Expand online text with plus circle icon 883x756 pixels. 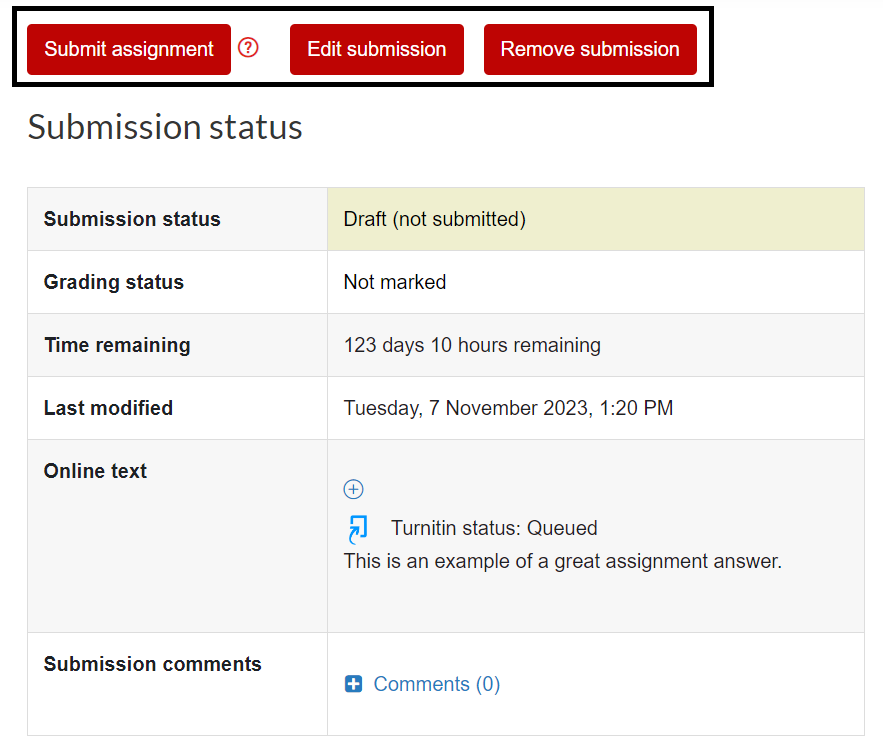354,489
